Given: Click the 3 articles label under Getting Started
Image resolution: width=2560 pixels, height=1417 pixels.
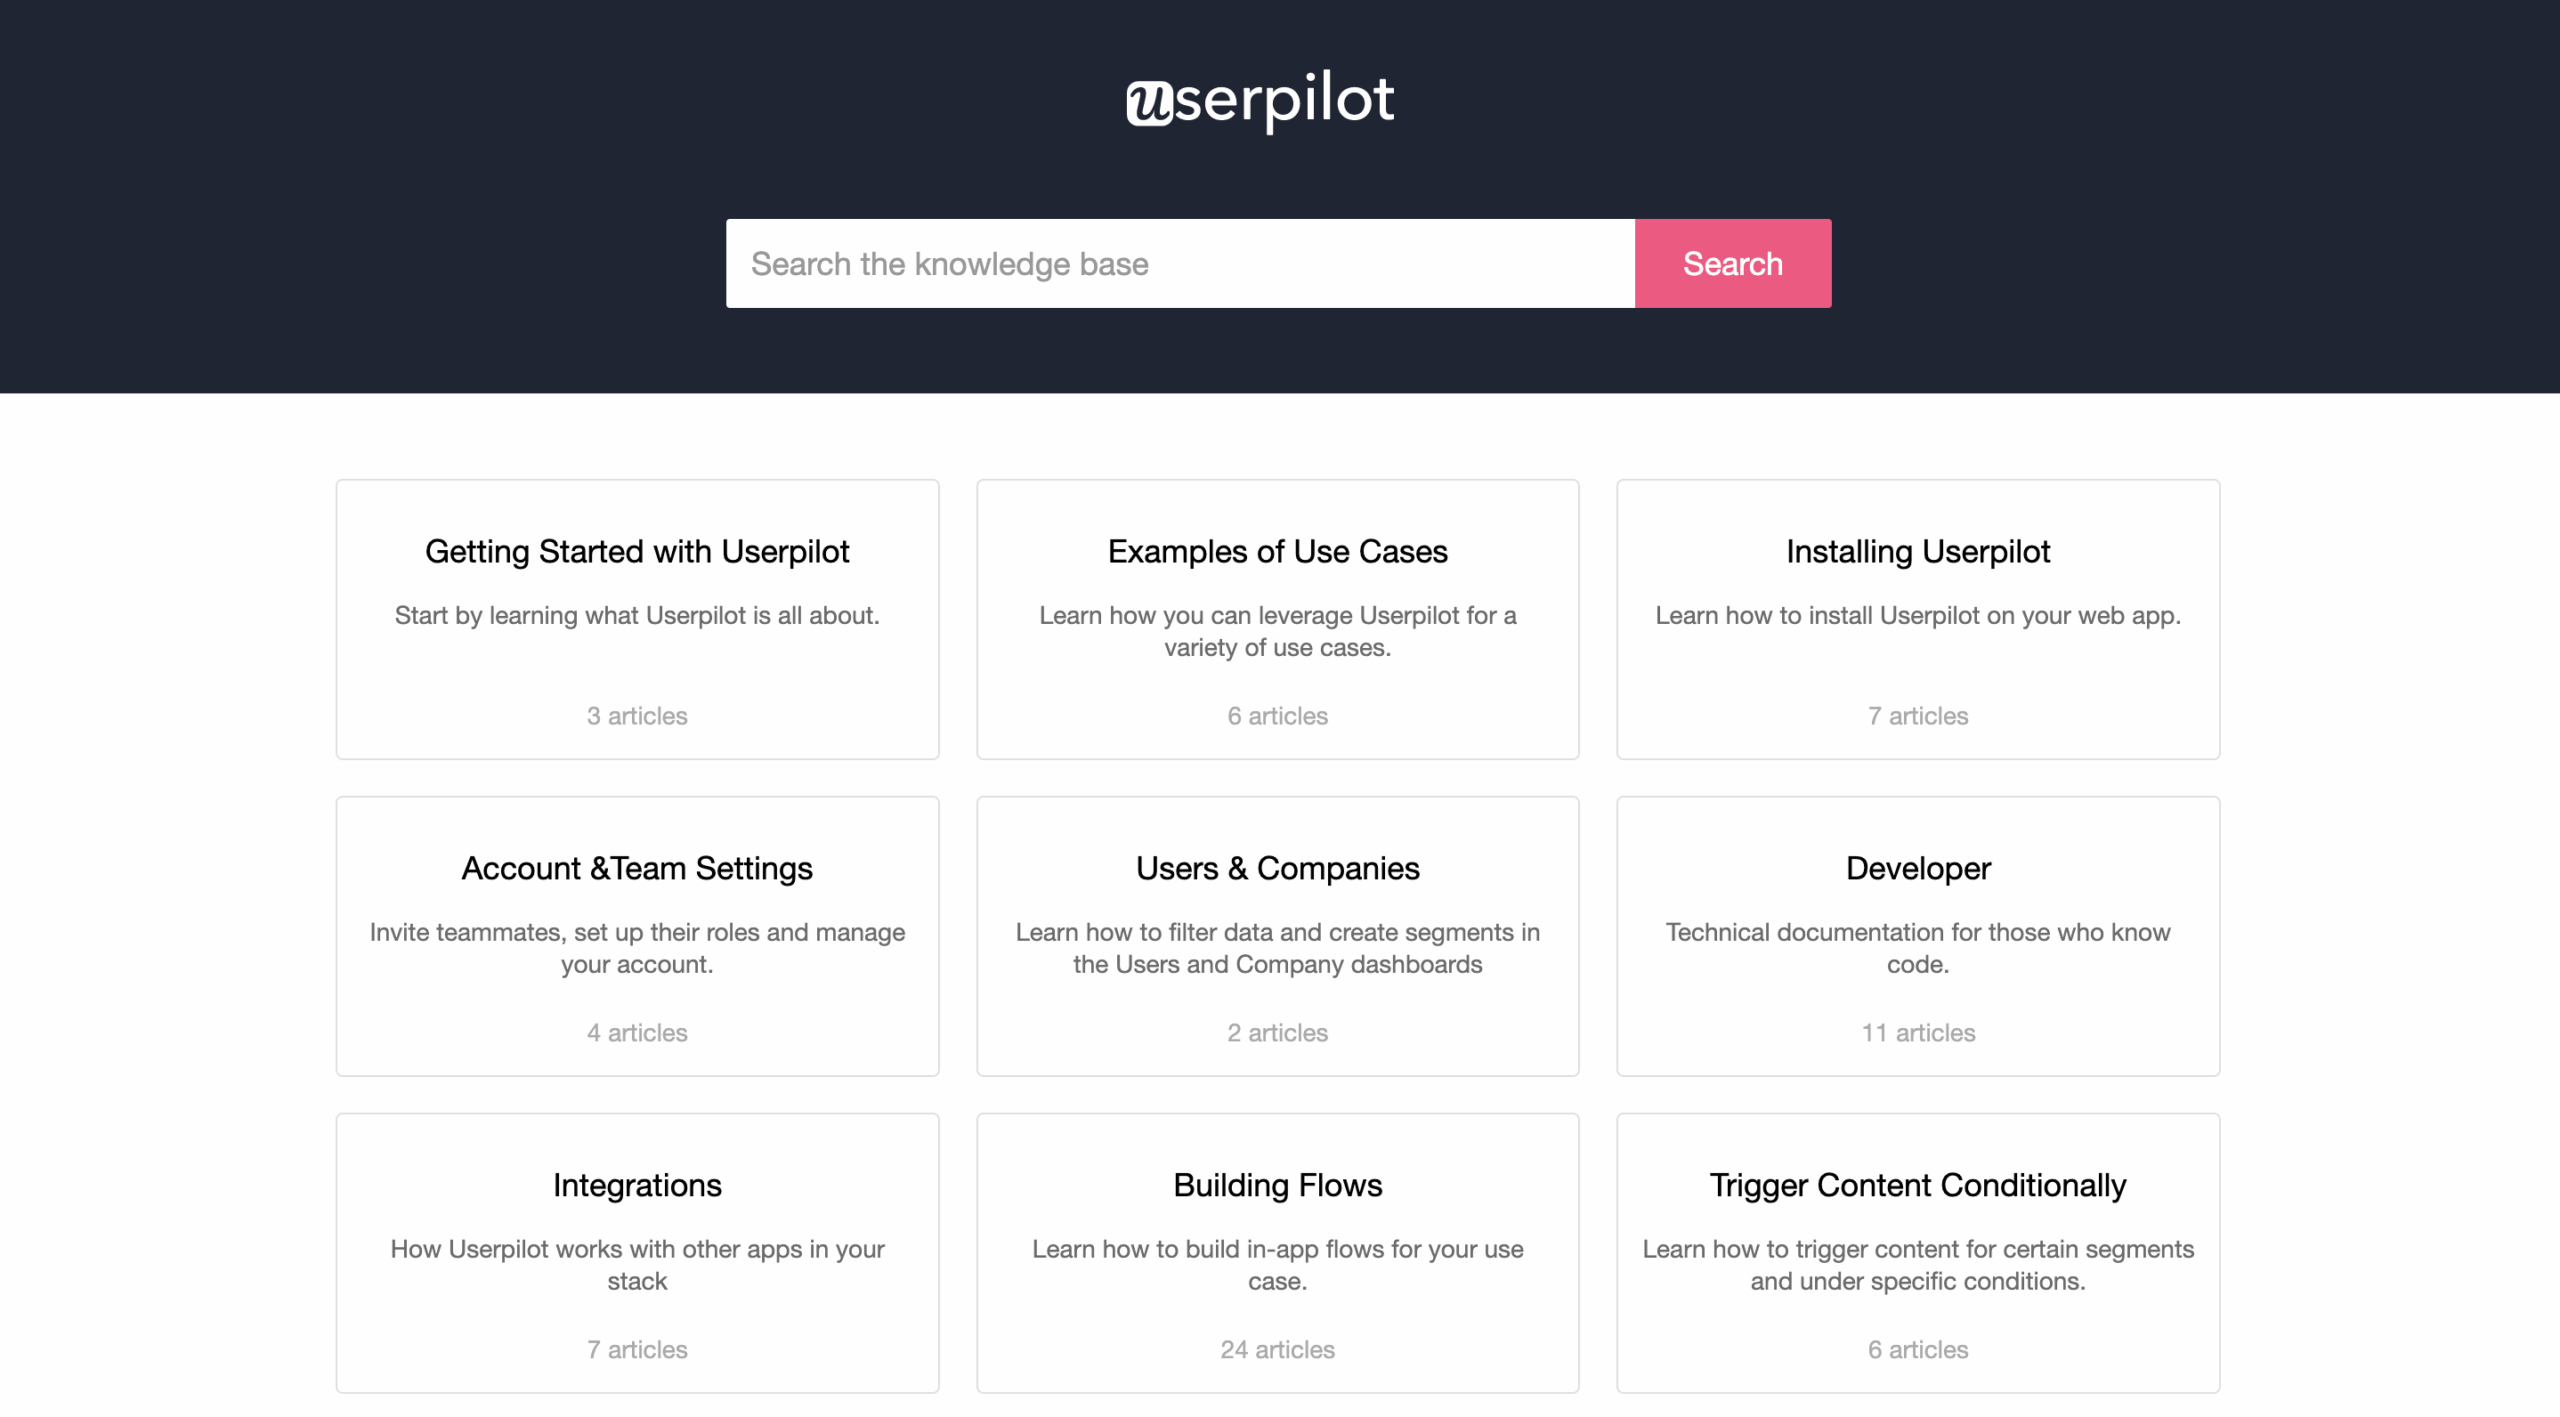Looking at the screenshot, I should pos(637,716).
